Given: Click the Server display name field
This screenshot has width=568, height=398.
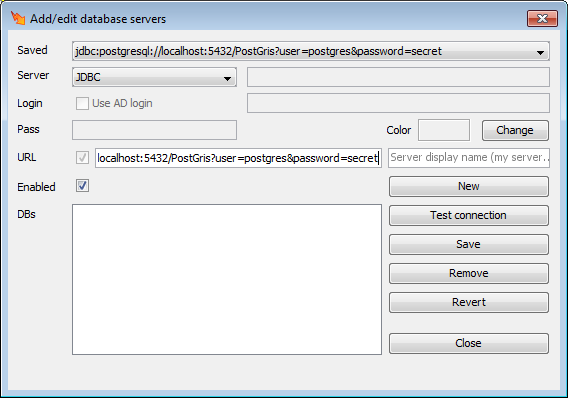Looking at the screenshot, I should (469, 158).
